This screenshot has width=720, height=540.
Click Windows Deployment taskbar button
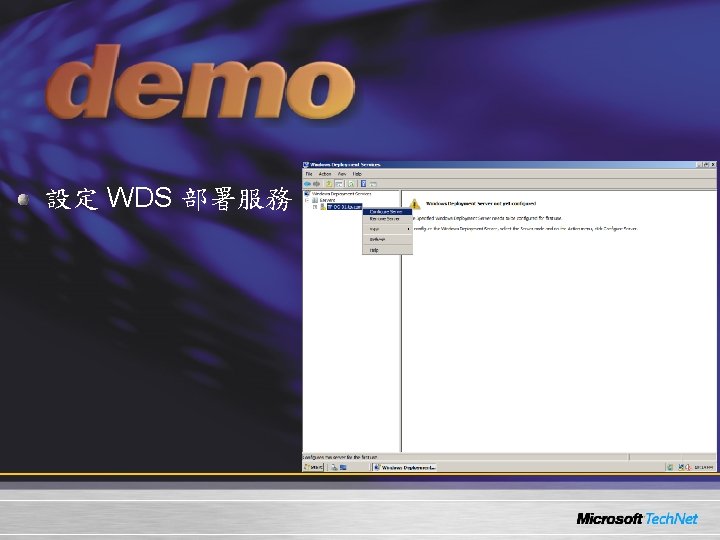(x=405, y=467)
